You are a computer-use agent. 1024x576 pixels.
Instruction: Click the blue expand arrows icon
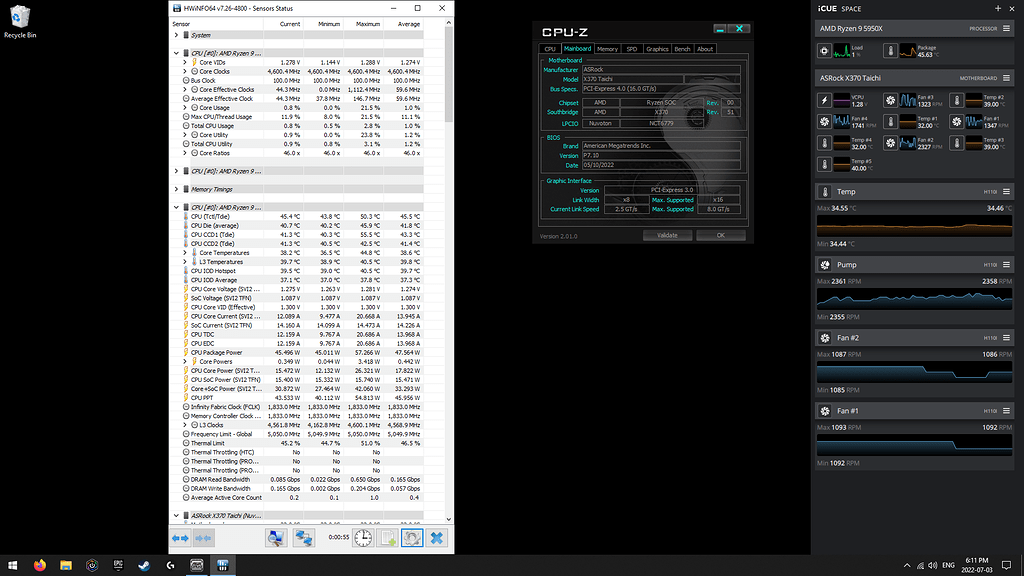181,538
